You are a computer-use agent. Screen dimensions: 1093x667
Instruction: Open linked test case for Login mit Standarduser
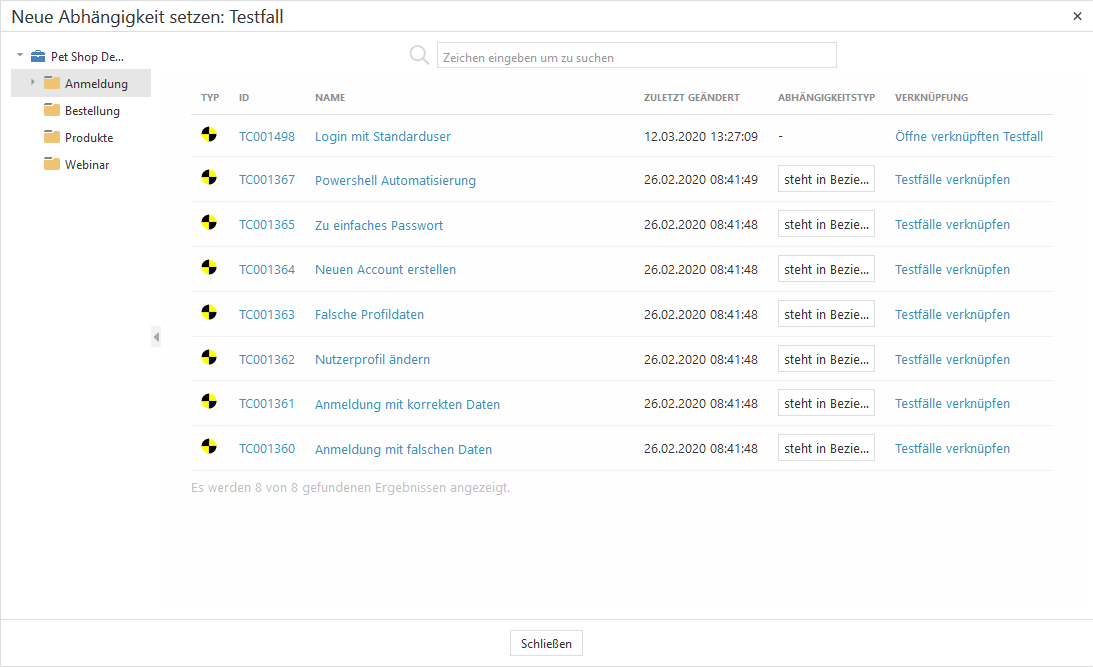[x=968, y=136]
